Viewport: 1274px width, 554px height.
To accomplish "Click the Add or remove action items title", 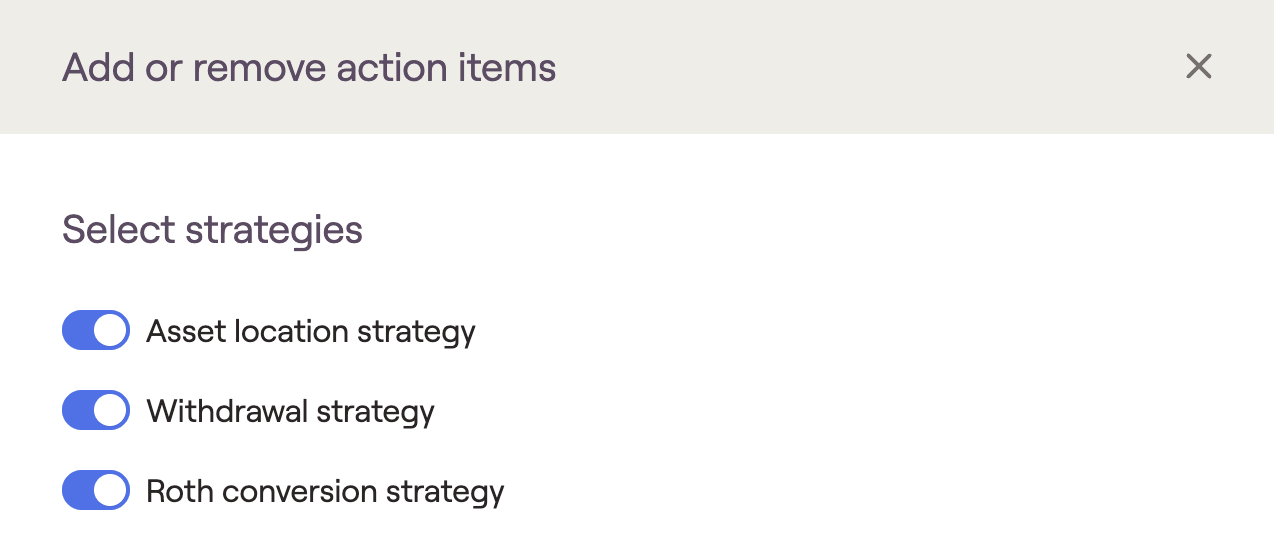I will (x=309, y=67).
